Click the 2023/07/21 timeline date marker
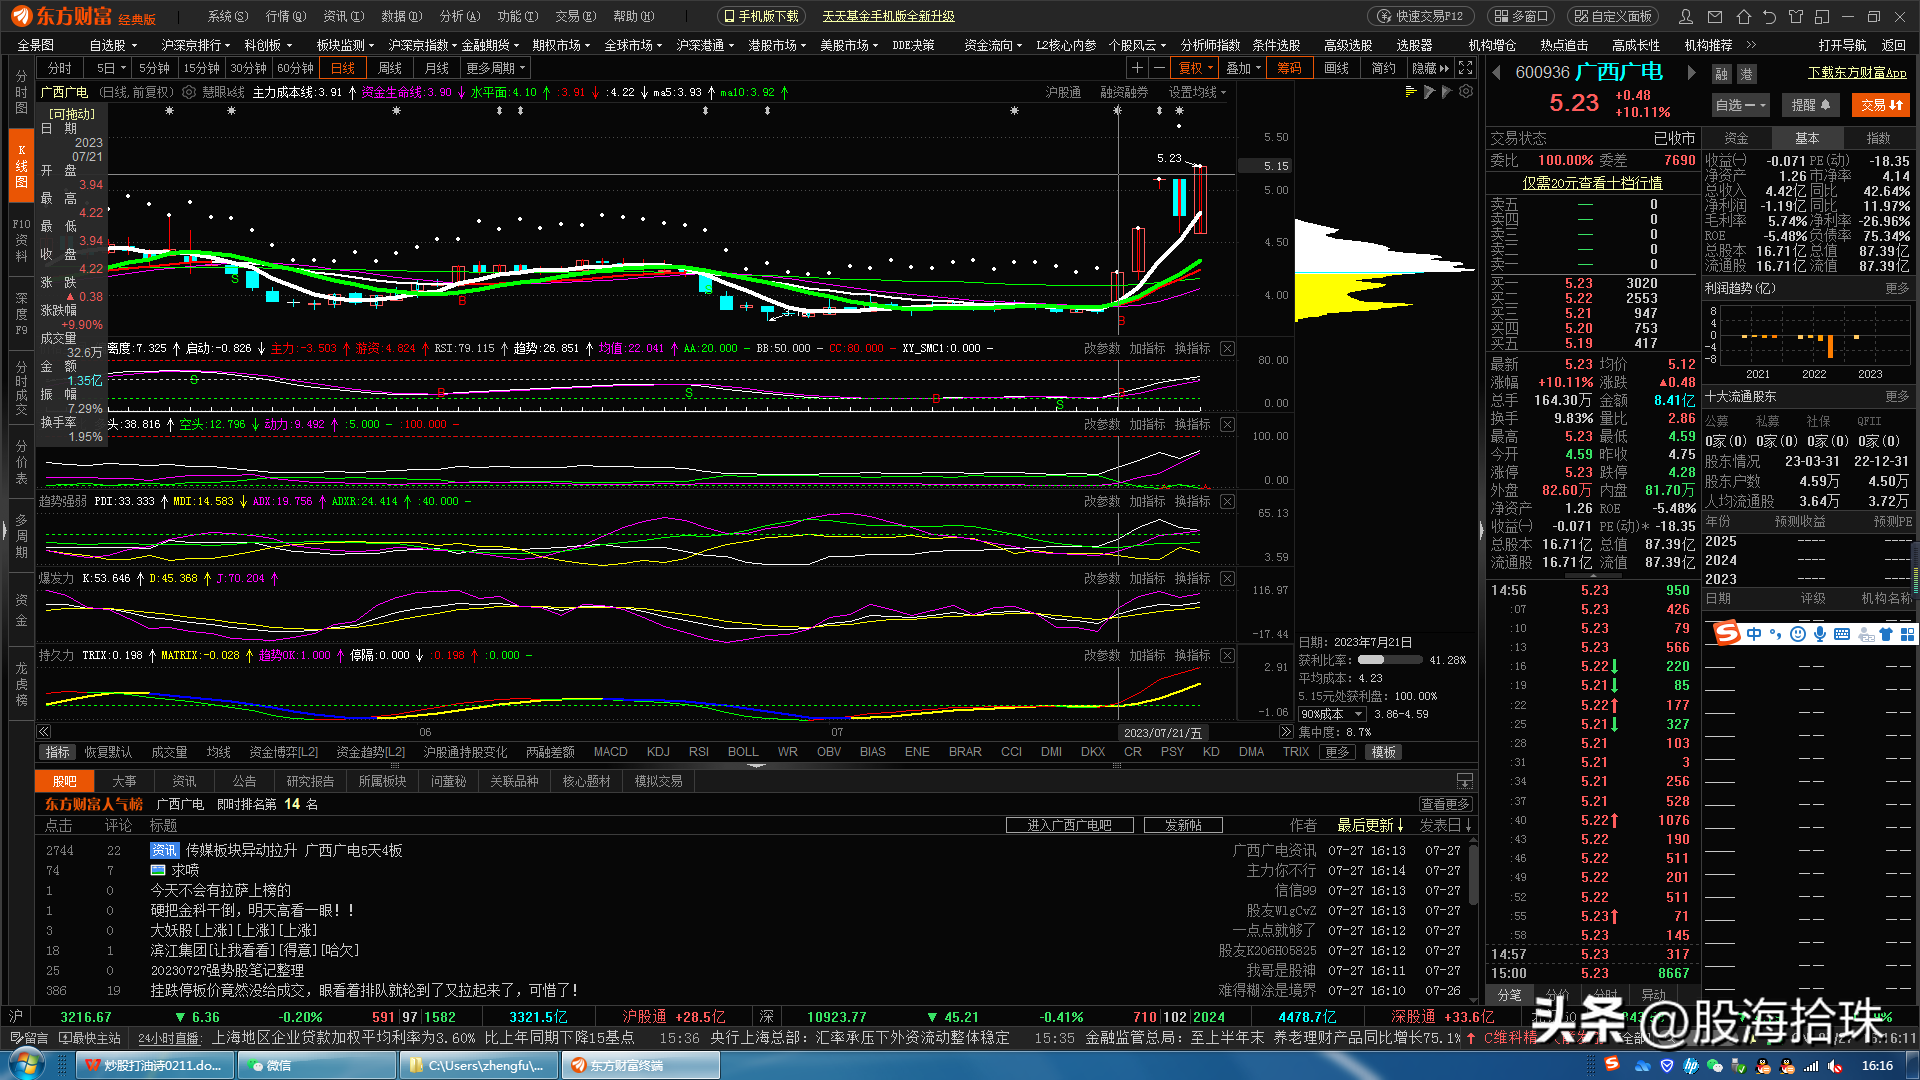 pos(1162,733)
